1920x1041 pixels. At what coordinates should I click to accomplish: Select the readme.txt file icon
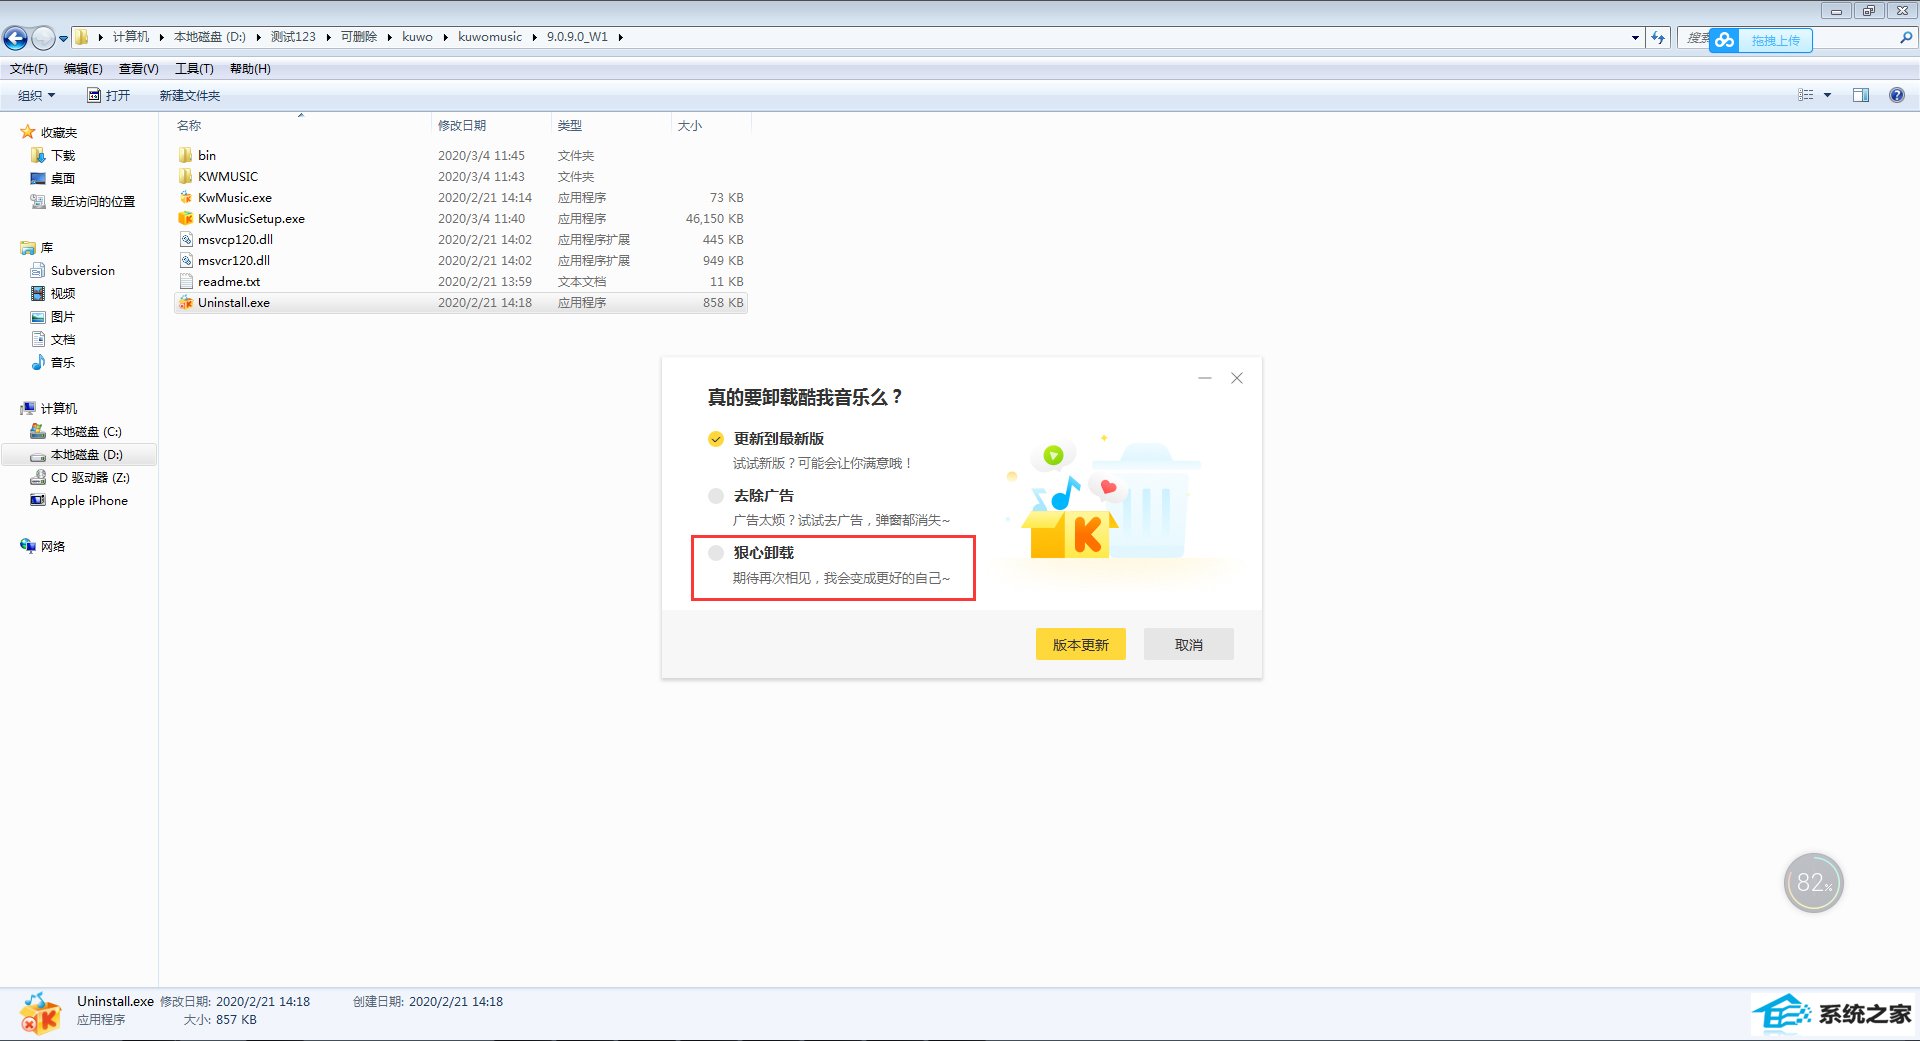coord(186,281)
